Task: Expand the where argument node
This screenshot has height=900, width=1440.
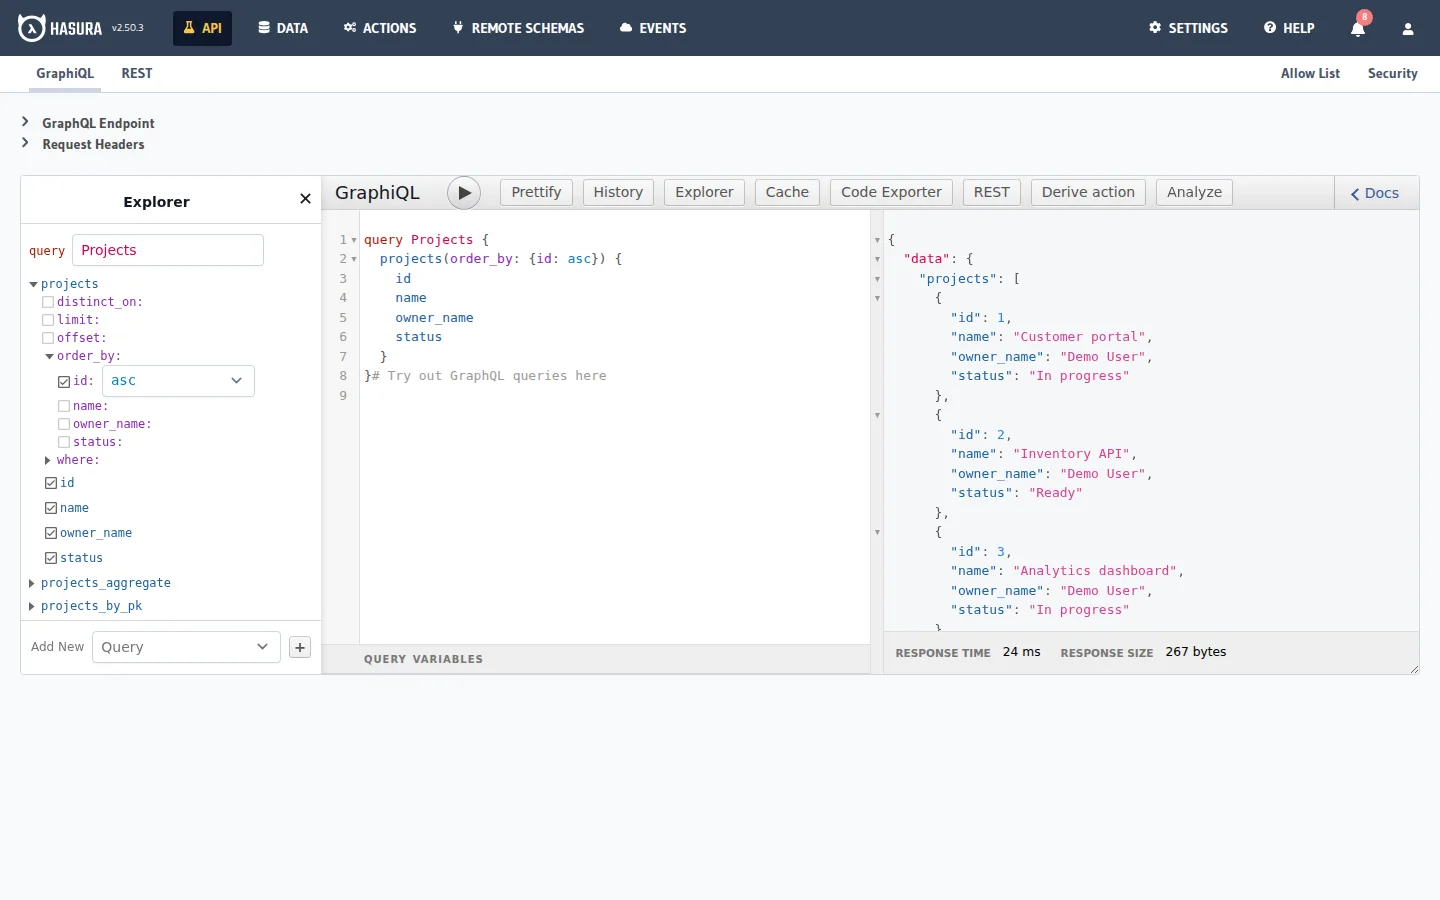Action: pos(48,460)
